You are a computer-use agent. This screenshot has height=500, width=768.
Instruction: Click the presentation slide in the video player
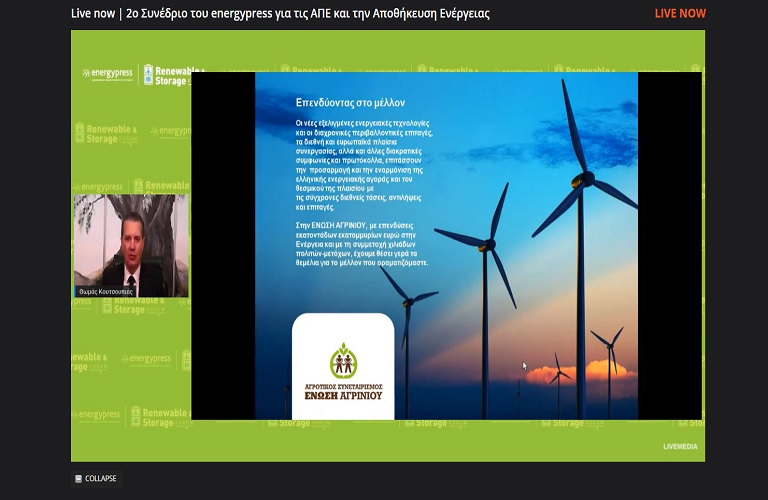point(446,246)
